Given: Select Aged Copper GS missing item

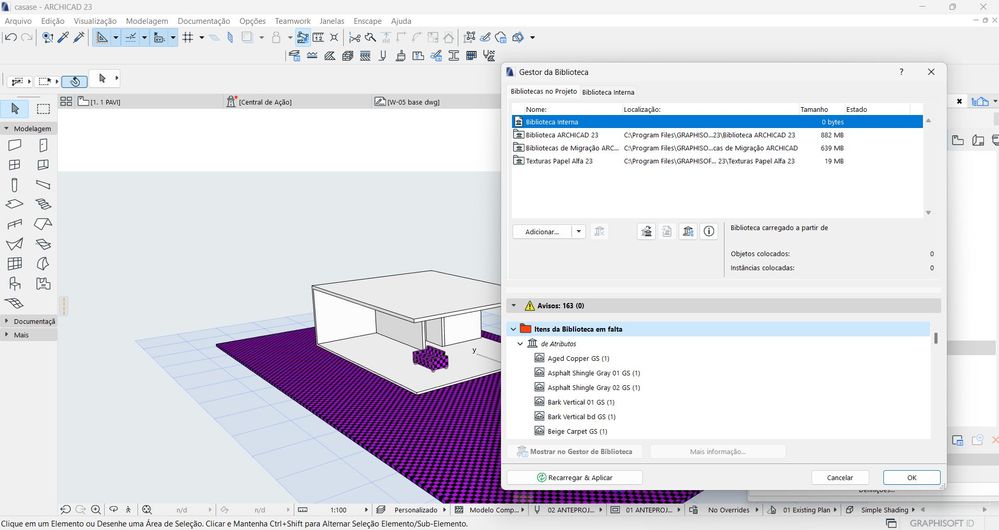Looking at the screenshot, I should (x=578, y=358).
